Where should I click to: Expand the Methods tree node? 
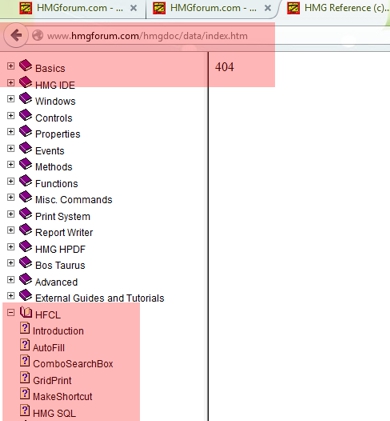pyautogui.click(x=11, y=165)
